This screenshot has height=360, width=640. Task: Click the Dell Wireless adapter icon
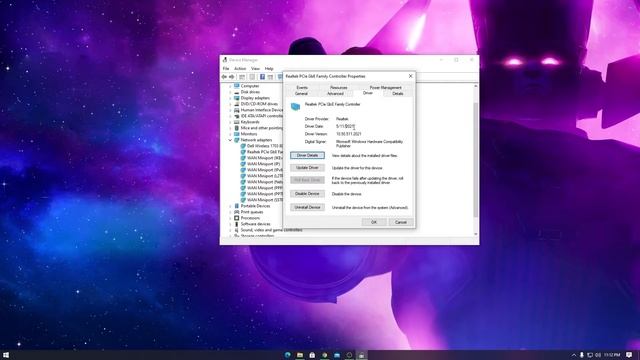pyautogui.click(x=243, y=146)
